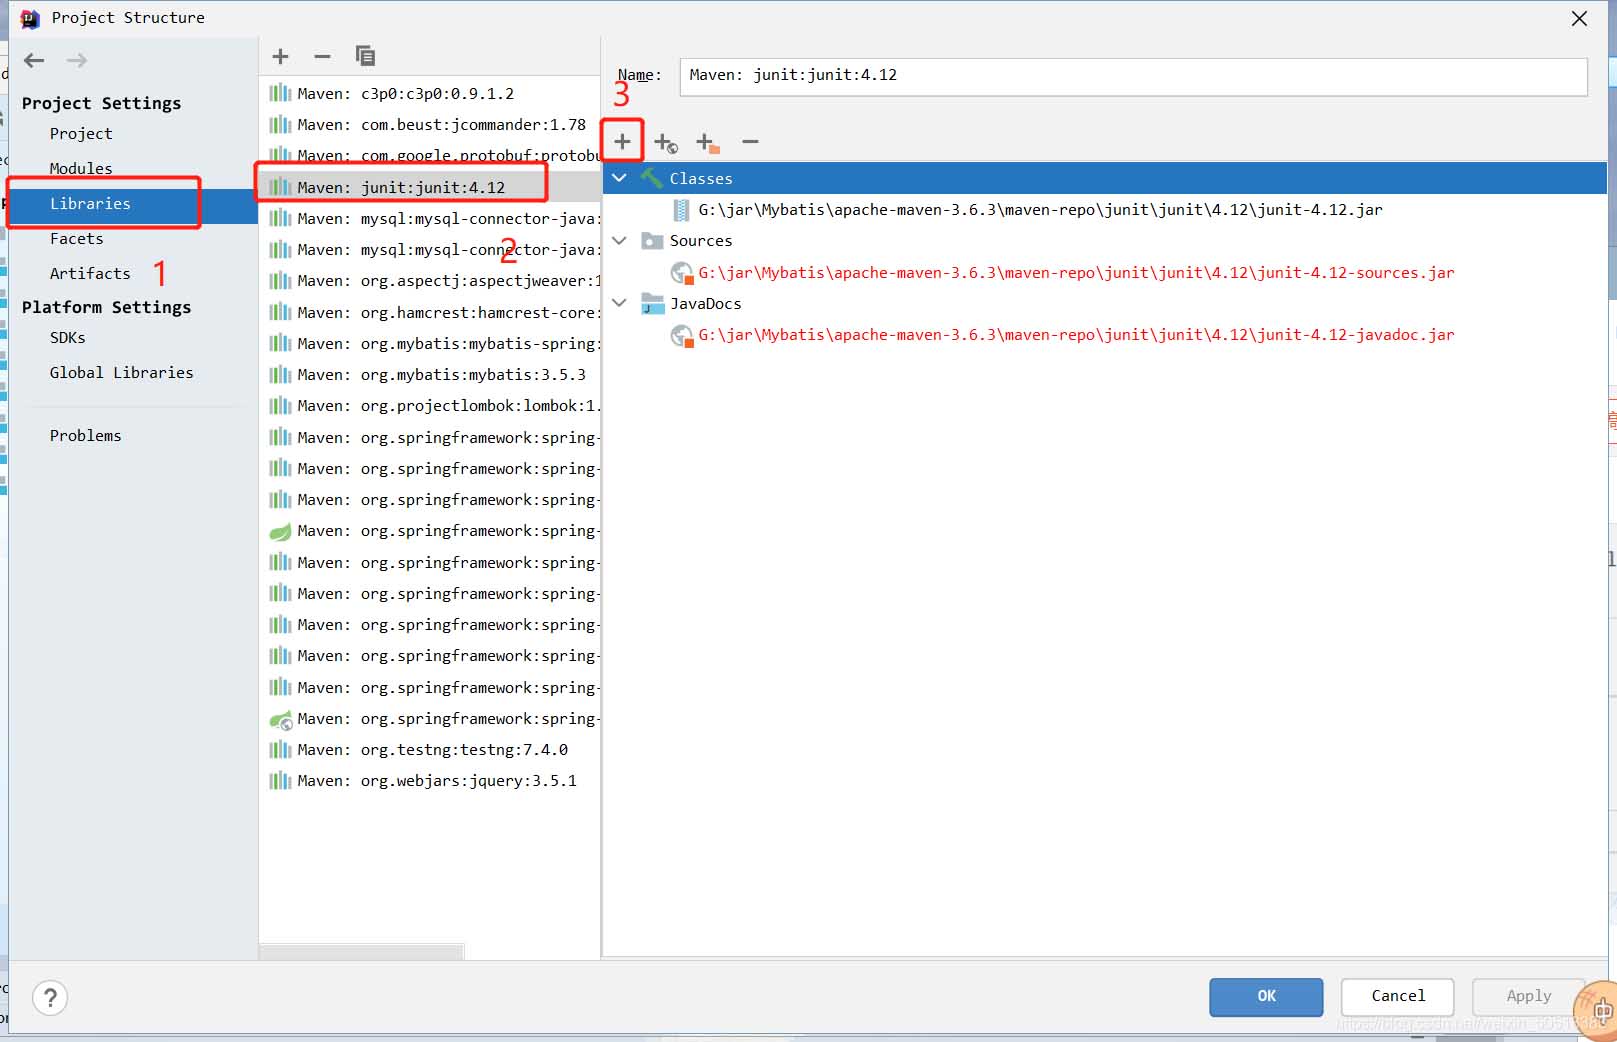Image resolution: width=1617 pixels, height=1042 pixels.
Task: Select Maven: org.mybatis:mybatis-spring library
Action: pyautogui.click(x=429, y=344)
